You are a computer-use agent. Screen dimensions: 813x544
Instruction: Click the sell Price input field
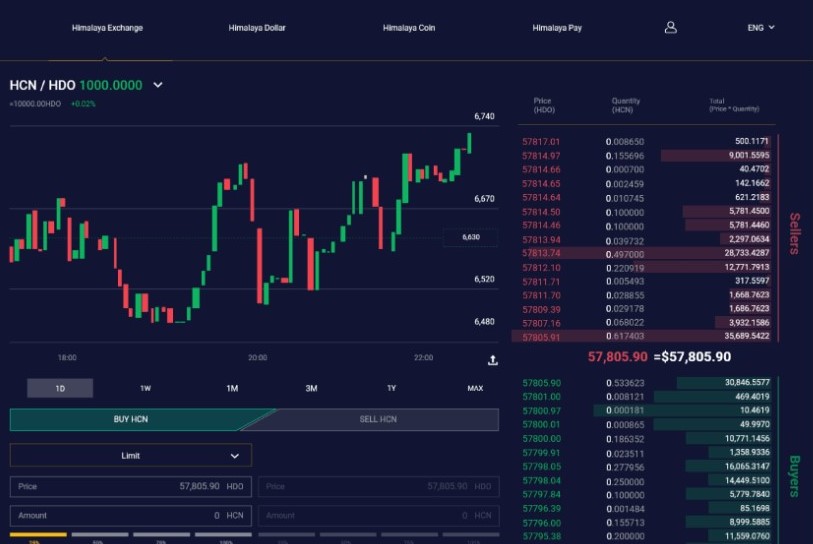pos(379,486)
